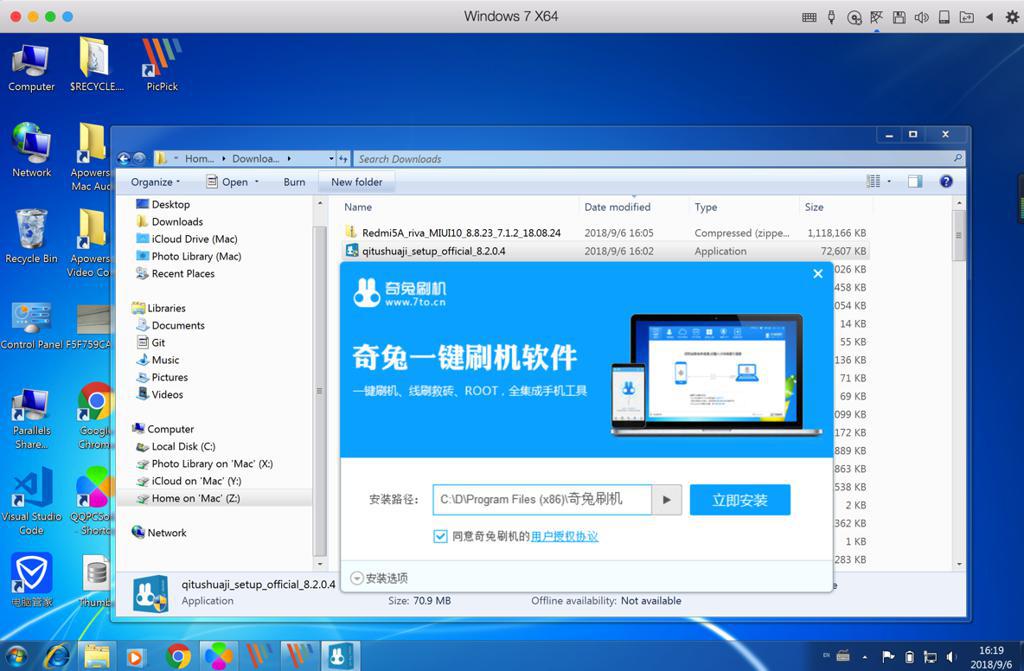The image size is (1024, 671).
Task: Expand the 安装选项 install options
Action: click(x=379, y=578)
